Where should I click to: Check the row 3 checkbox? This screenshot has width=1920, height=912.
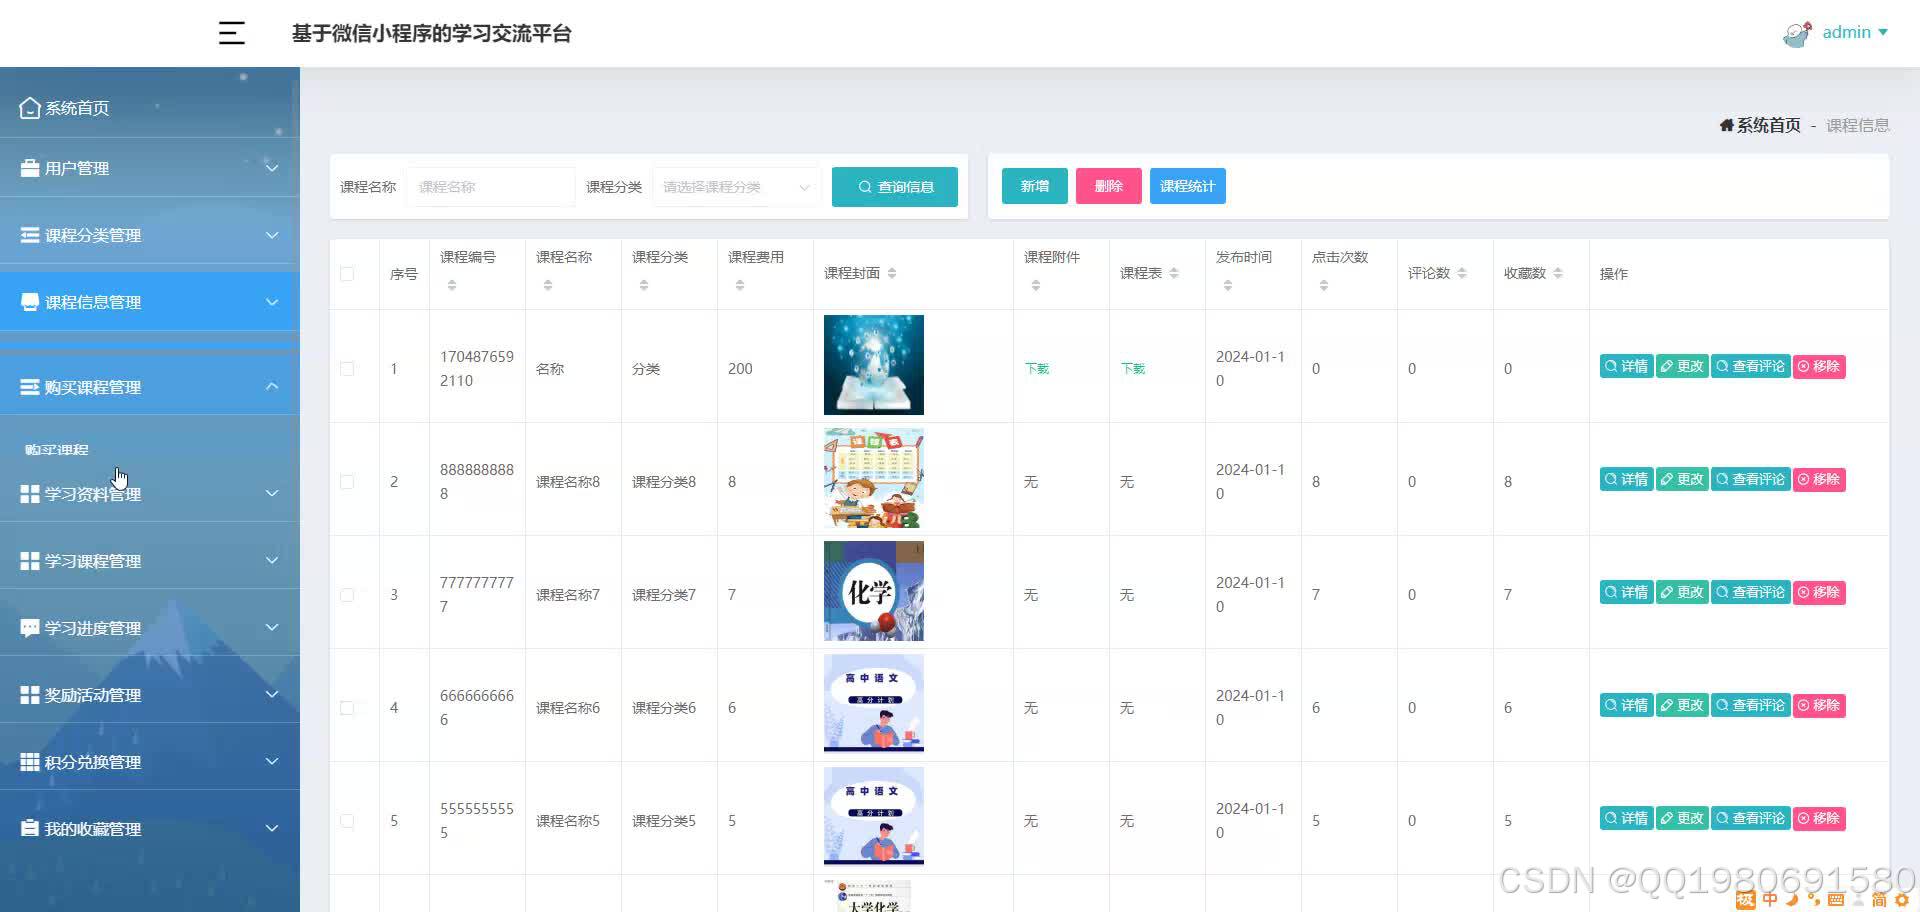347,595
